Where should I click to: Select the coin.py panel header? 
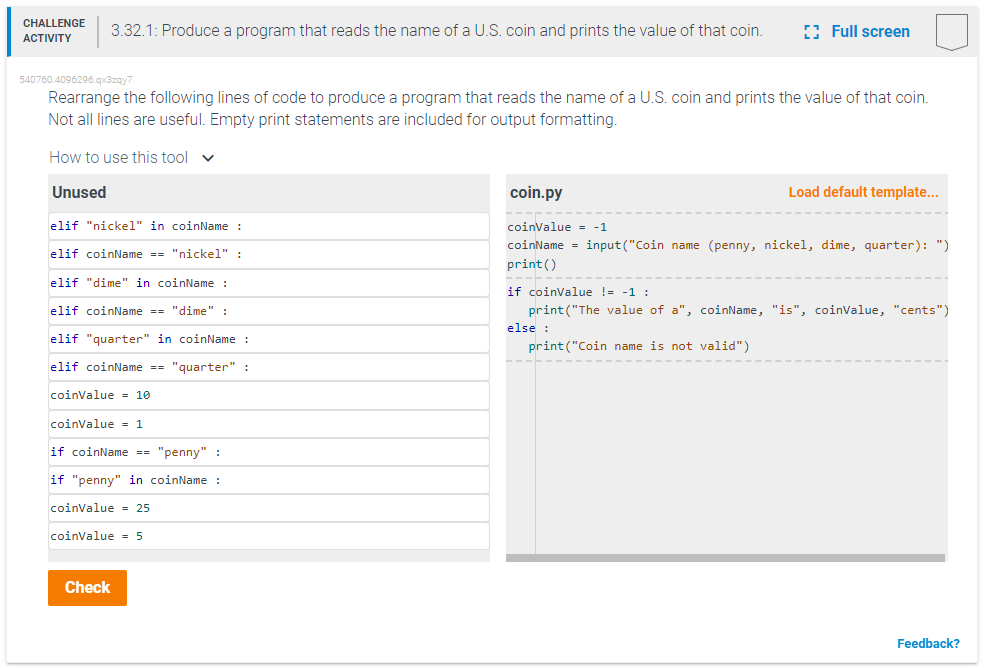531,191
